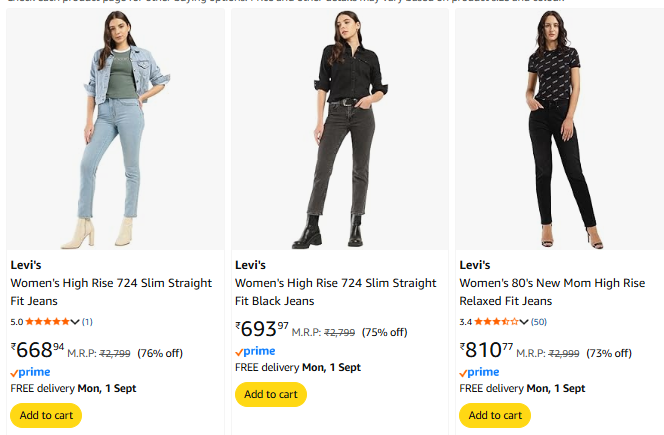View the single review count (1)
Image resolution: width=664 pixels, height=435 pixels.
[x=87, y=322]
